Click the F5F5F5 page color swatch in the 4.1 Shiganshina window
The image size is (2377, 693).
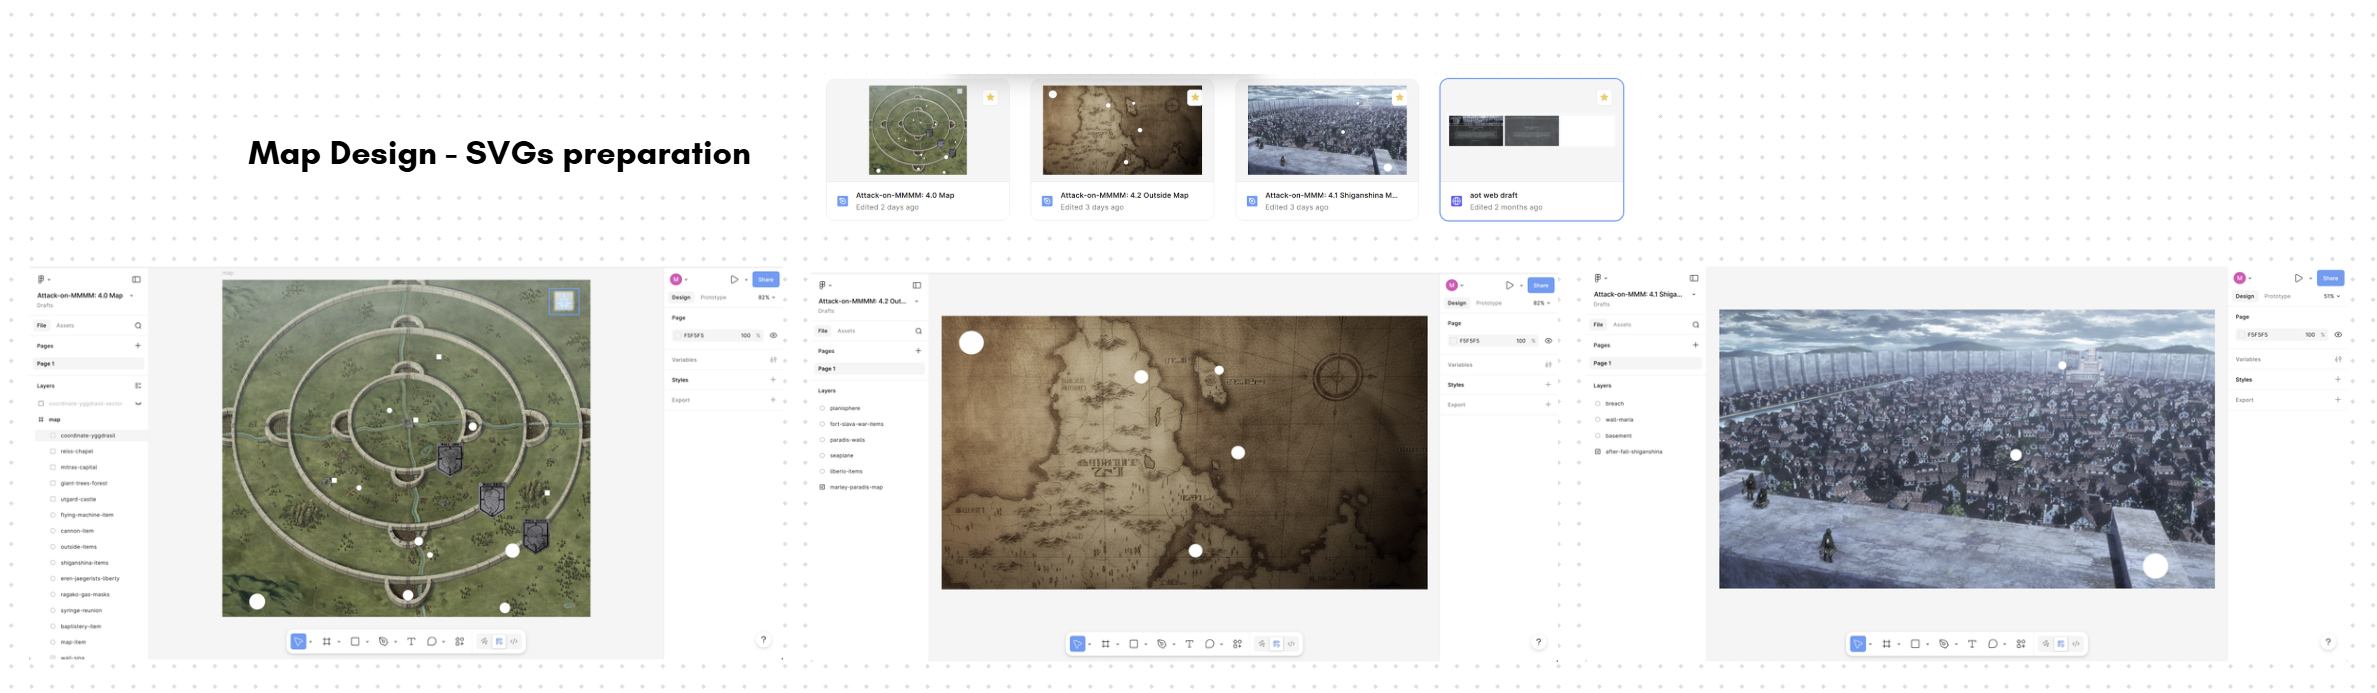pos(2242,335)
